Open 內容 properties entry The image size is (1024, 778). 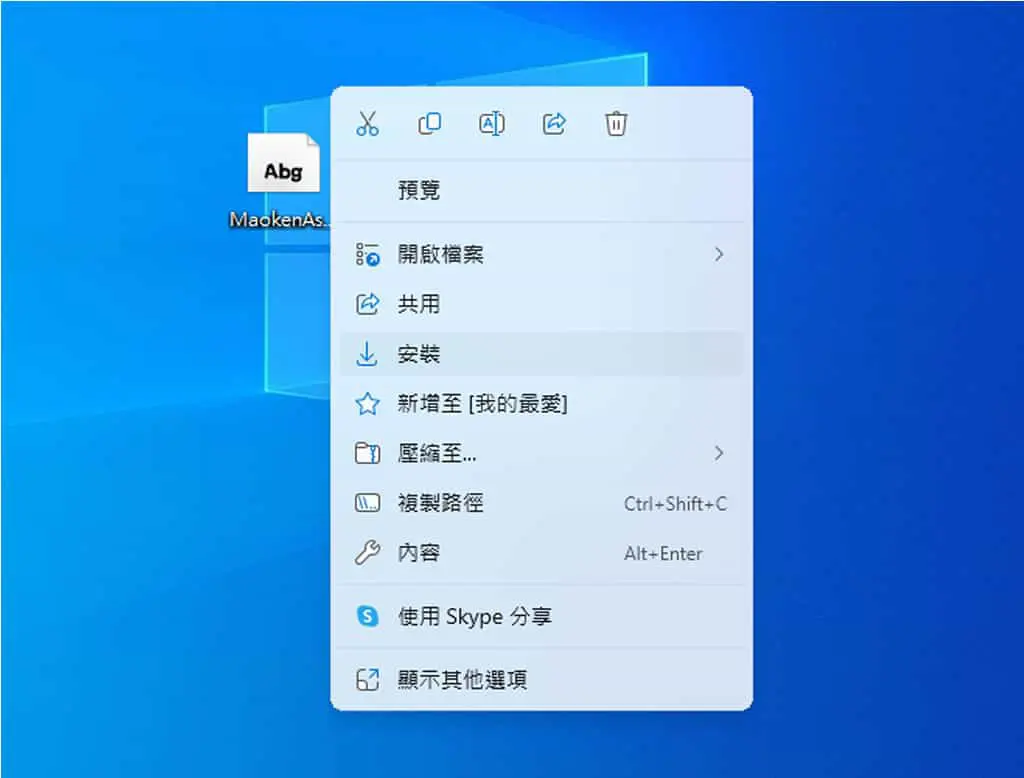click(541, 553)
